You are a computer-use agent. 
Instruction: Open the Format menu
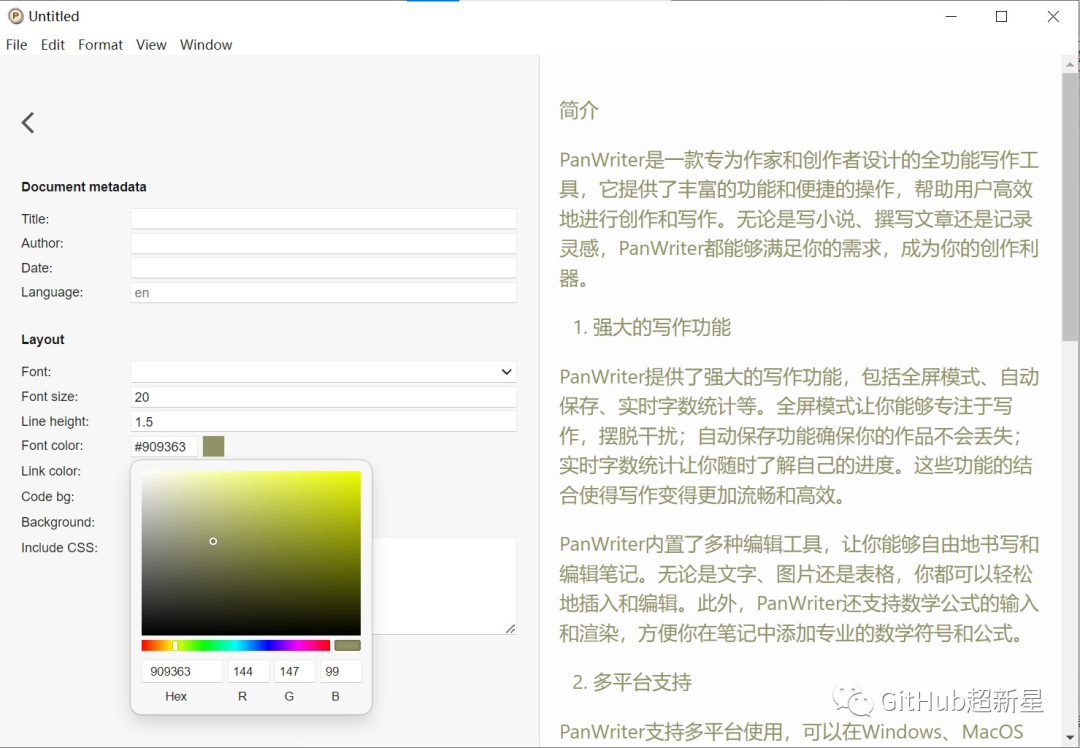(x=100, y=45)
